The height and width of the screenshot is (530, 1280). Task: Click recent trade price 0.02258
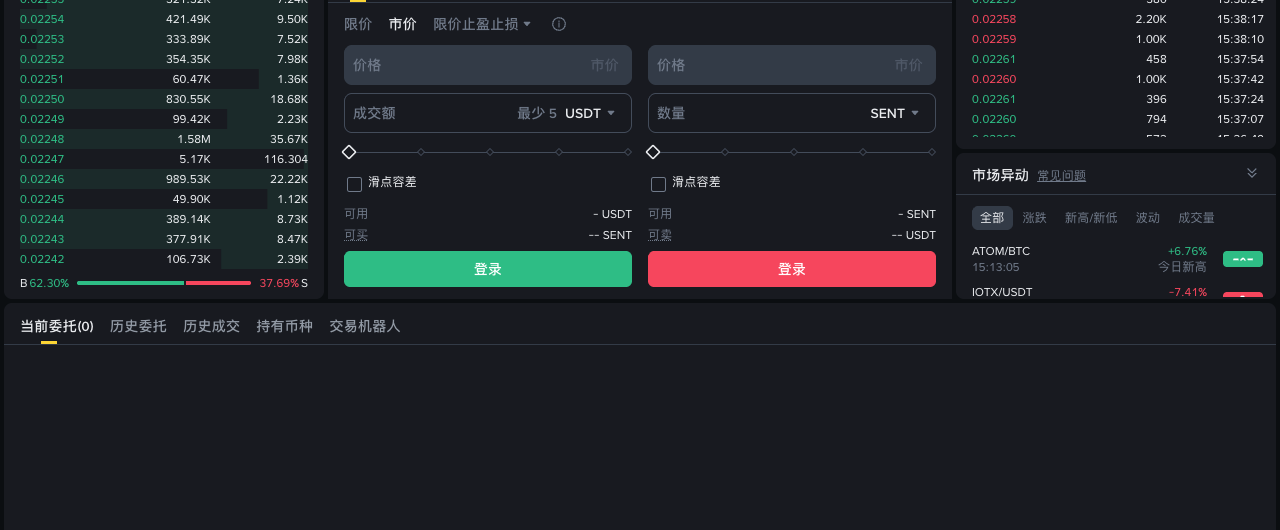click(x=994, y=19)
